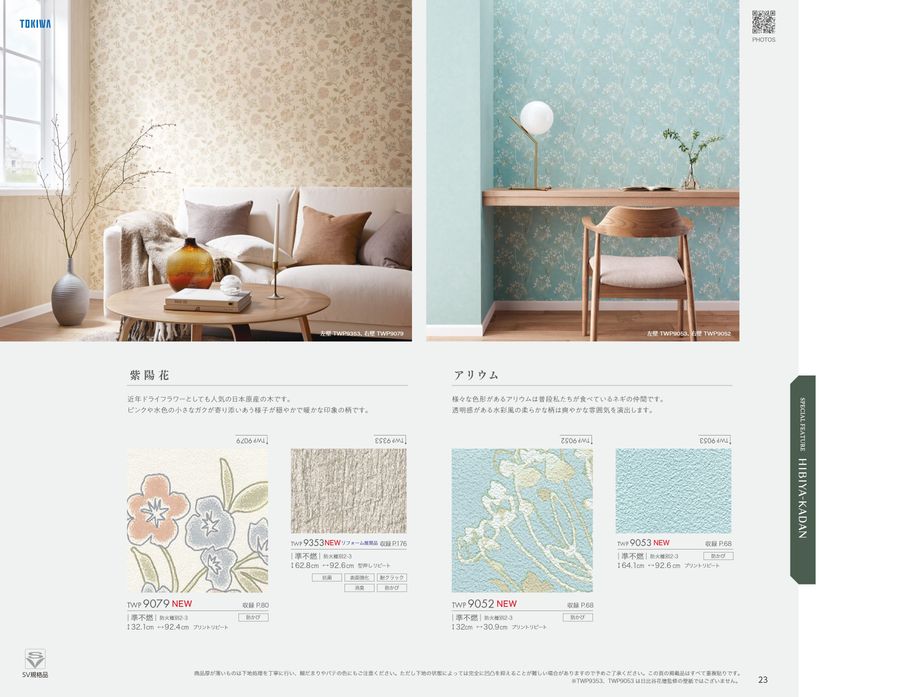The image size is (900, 697).
Task: Open the HIBIYA-KADAN side tab
Action: 802,479
